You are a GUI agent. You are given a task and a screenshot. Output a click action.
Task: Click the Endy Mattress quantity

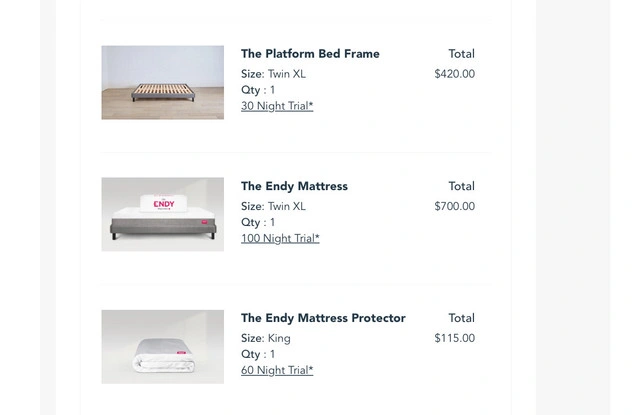tap(258, 222)
